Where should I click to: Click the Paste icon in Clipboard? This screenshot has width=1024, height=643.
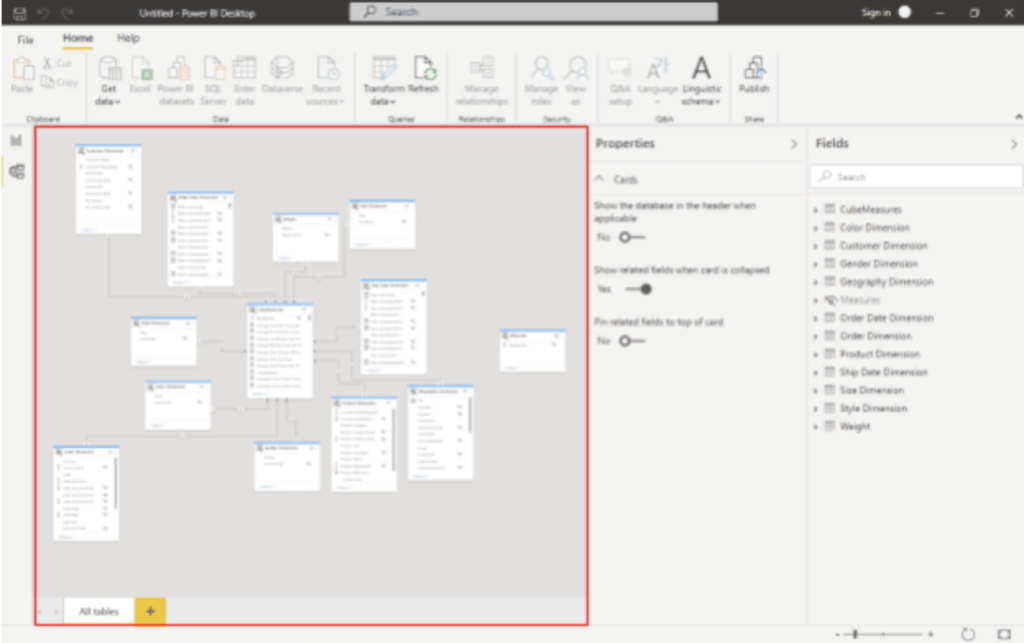click(x=22, y=69)
